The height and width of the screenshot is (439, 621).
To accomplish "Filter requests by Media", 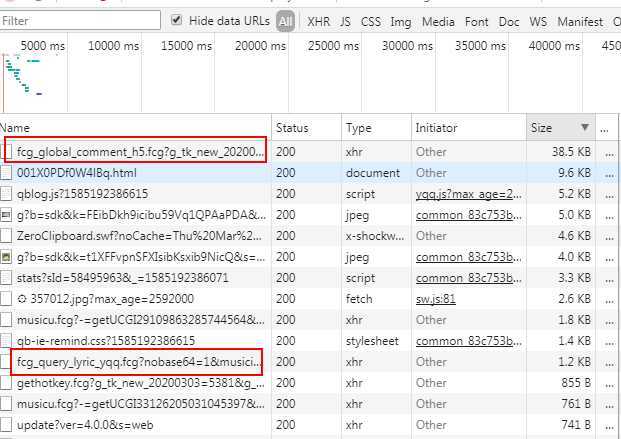I will [x=438, y=21].
